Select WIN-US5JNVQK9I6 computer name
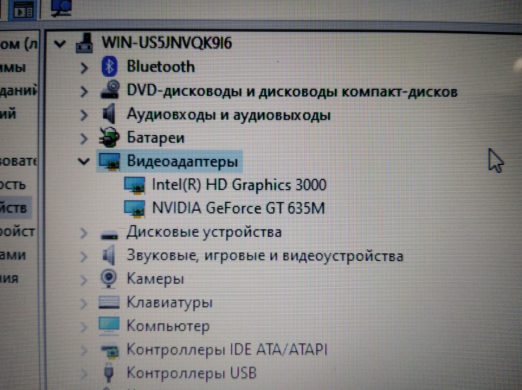Image resolution: width=522 pixels, height=390 pixels. pyautogui.click(x=167, y=43)
